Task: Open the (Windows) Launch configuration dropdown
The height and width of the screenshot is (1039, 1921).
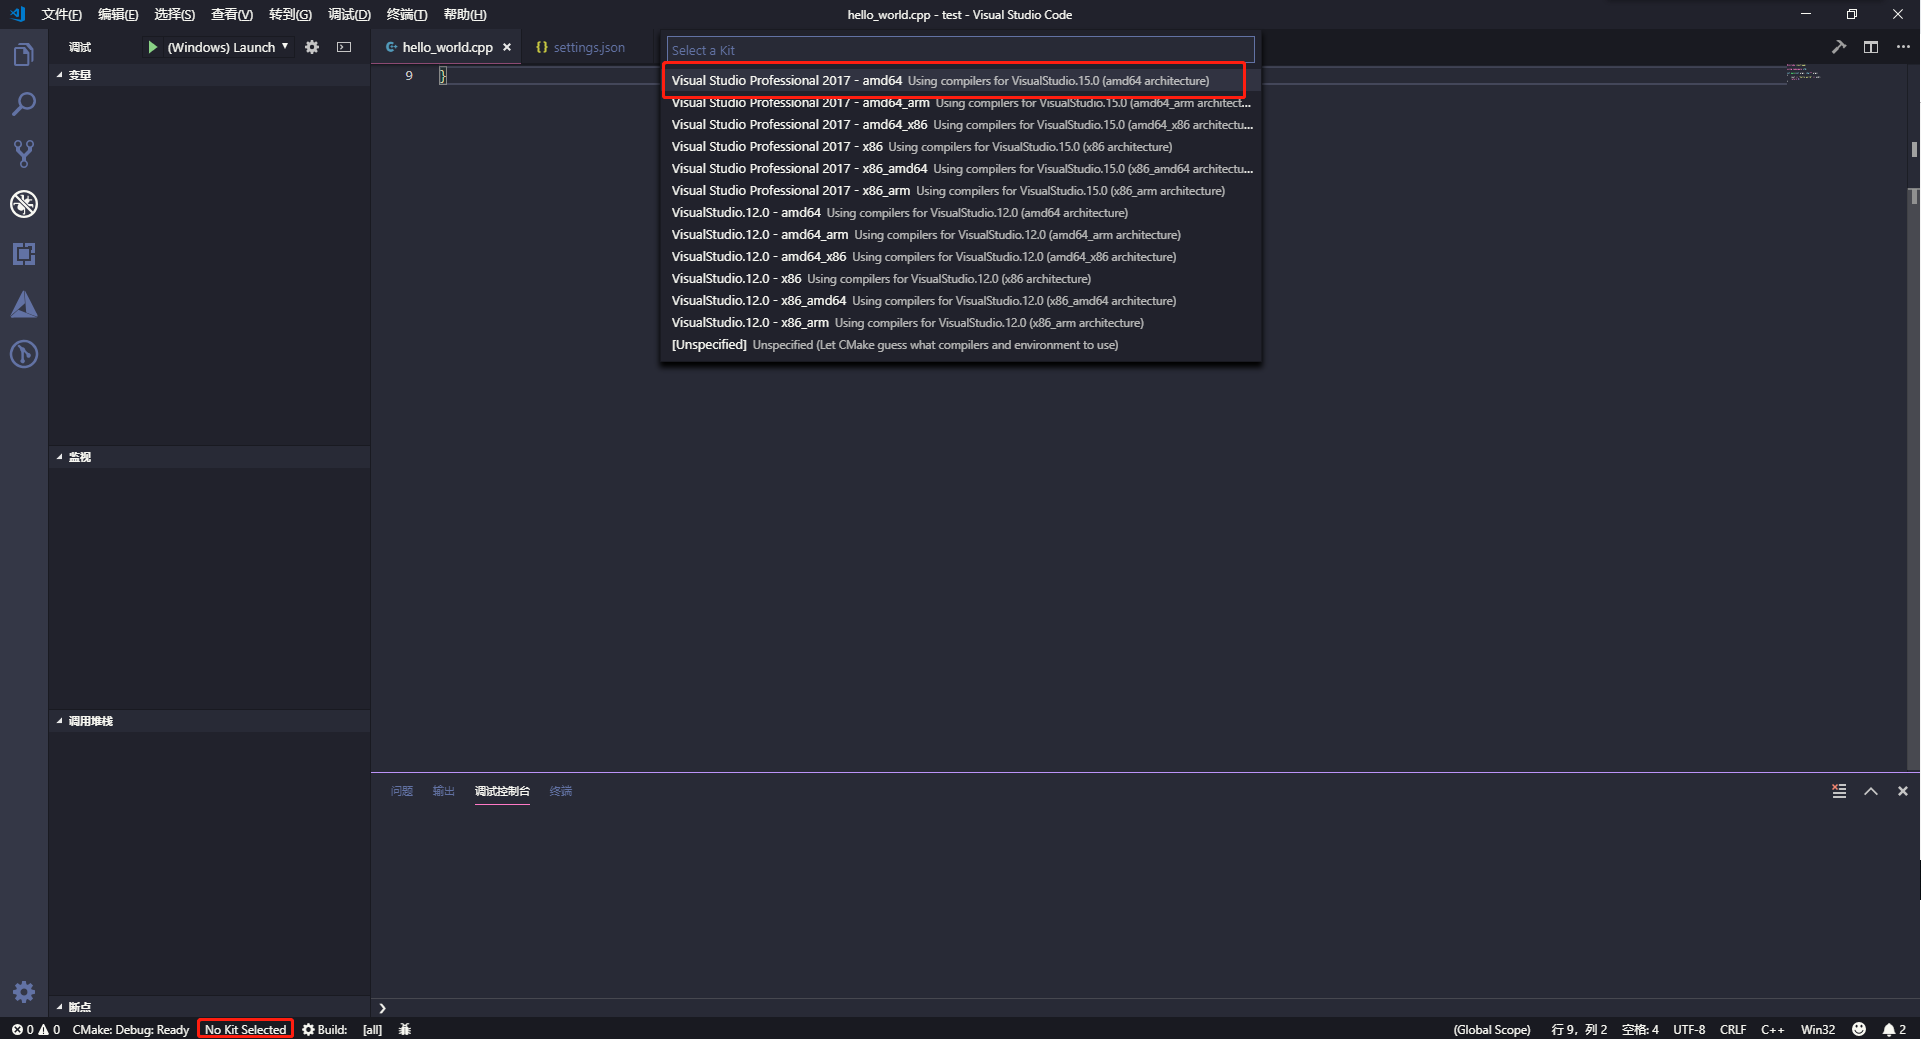Action: [228, 47]
